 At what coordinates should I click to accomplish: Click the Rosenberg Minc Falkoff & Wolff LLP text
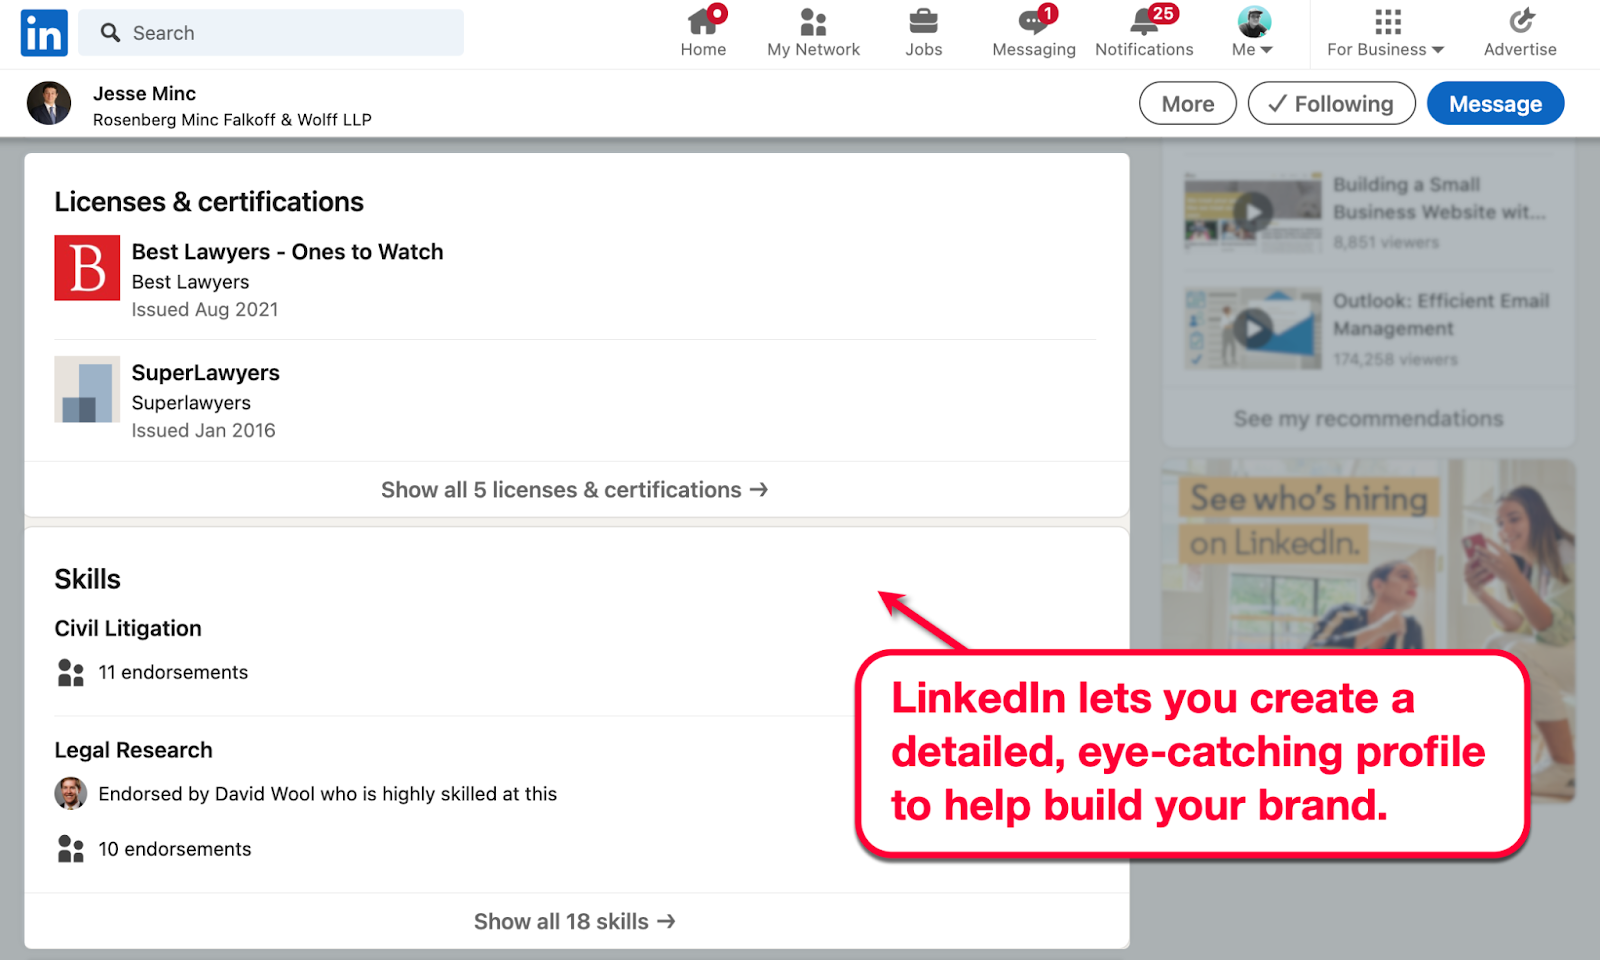(x=232, y=120)
